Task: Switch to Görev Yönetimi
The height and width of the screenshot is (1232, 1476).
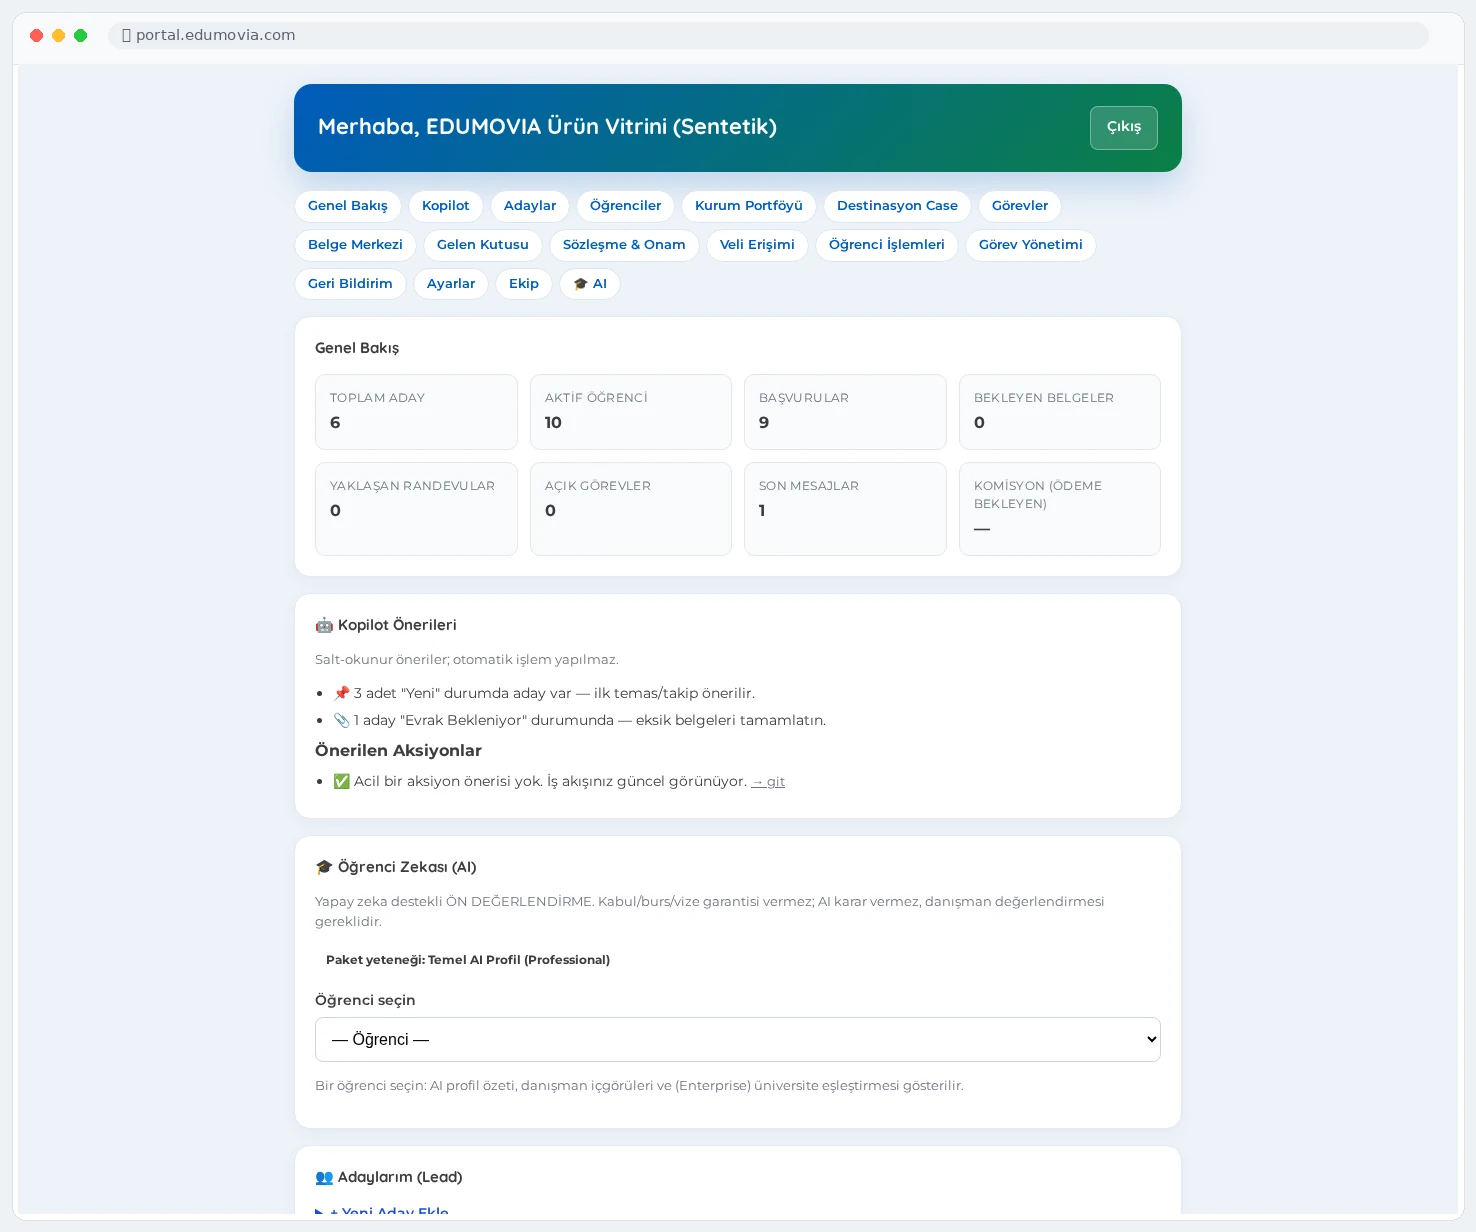Action: (x=1030, y=245)
